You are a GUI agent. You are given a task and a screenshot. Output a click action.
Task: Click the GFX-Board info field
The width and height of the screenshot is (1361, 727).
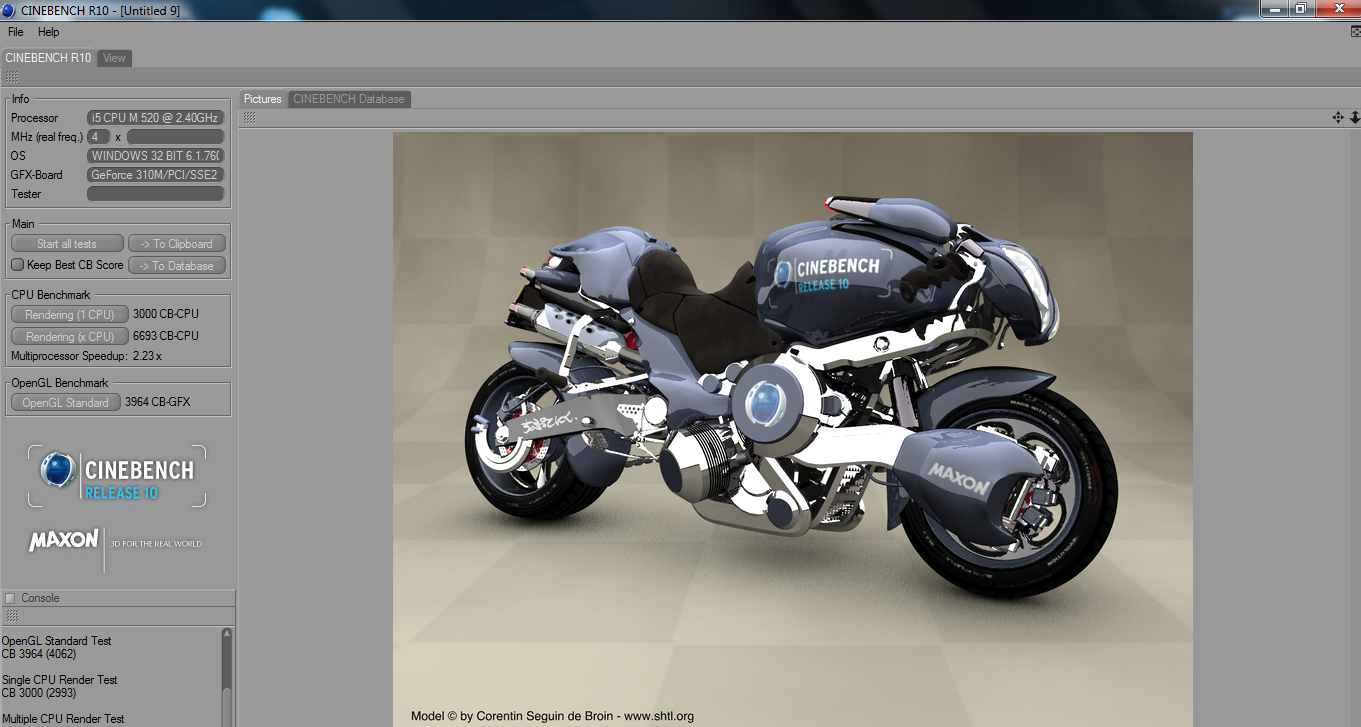pyautogui.click(x=156, y=175)
